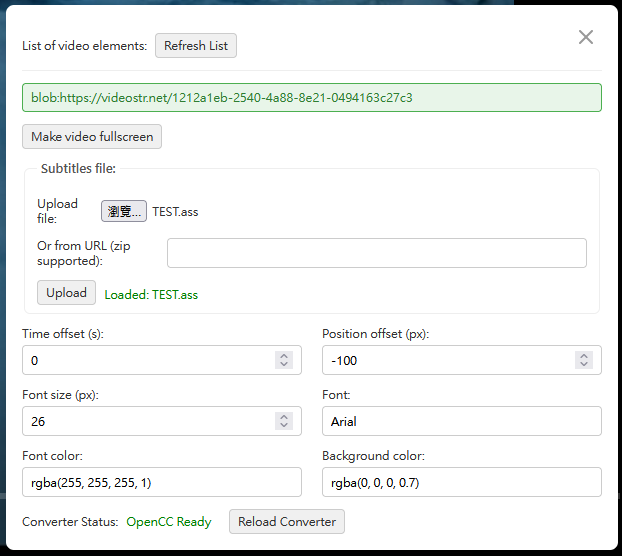Edit the Background color rgba field
This screenshot has height=556, width=622.
461,482
